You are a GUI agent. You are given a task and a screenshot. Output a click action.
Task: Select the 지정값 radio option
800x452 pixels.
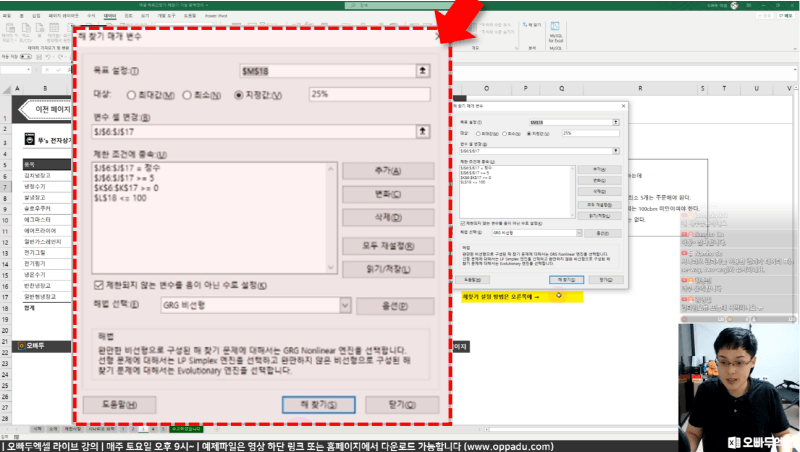tap(238, 95)
